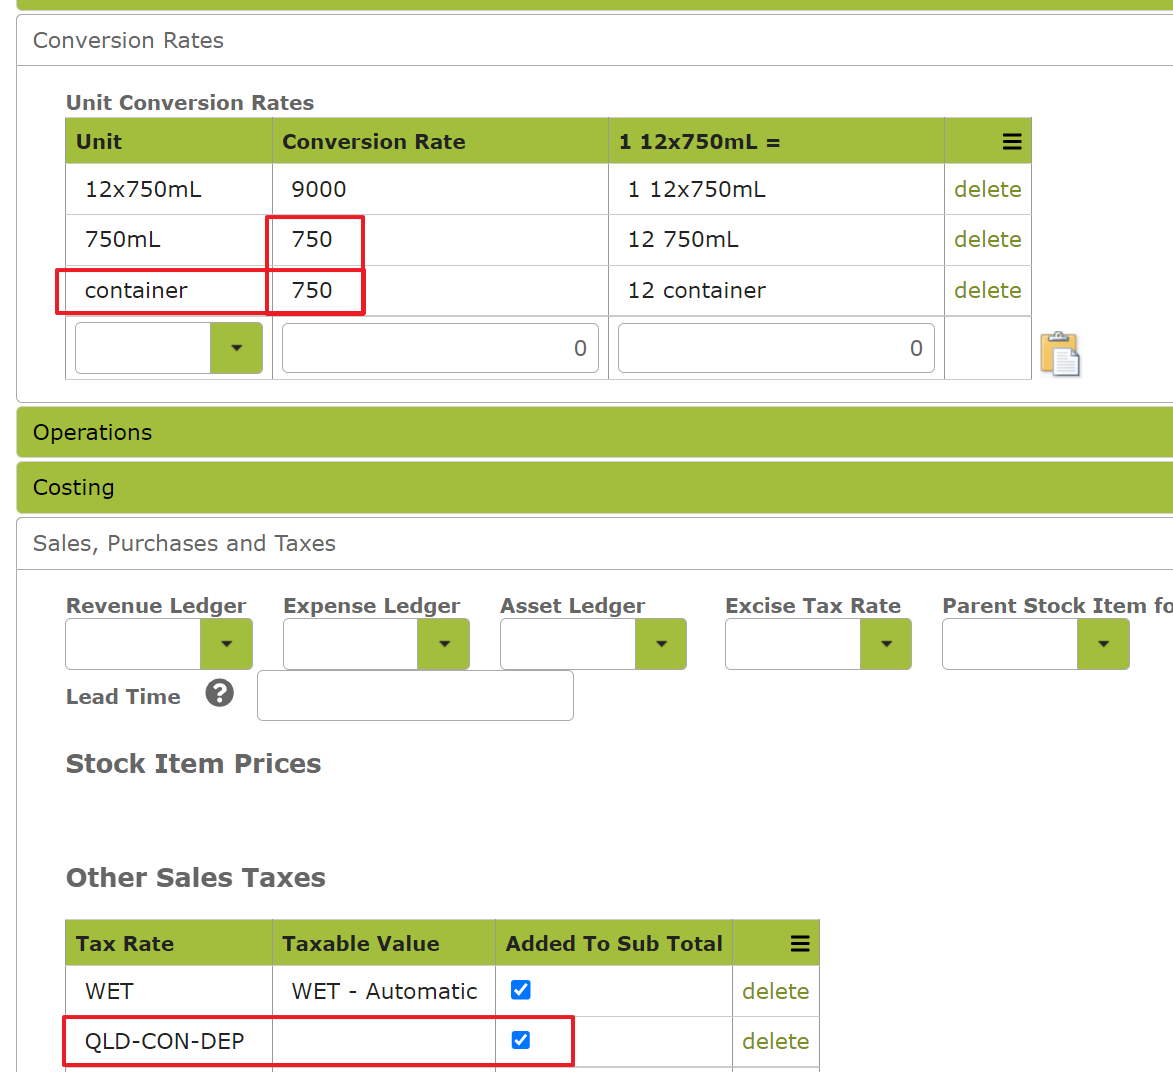Delete the WET tax row
1173x1072 pixels.
pos(775,991)
